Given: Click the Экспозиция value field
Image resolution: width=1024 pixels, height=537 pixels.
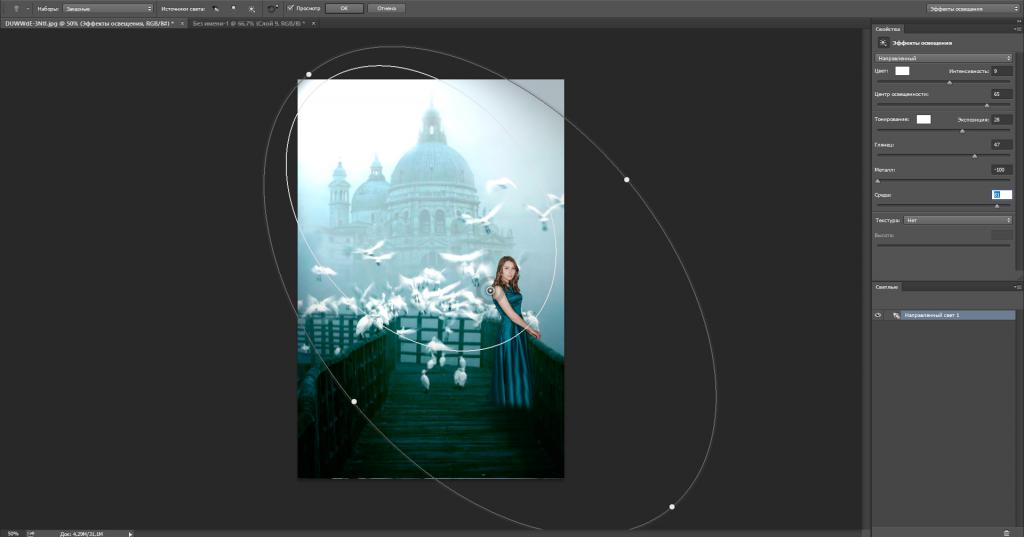Looking at the screenshot, I should [x=1001, y=120].
